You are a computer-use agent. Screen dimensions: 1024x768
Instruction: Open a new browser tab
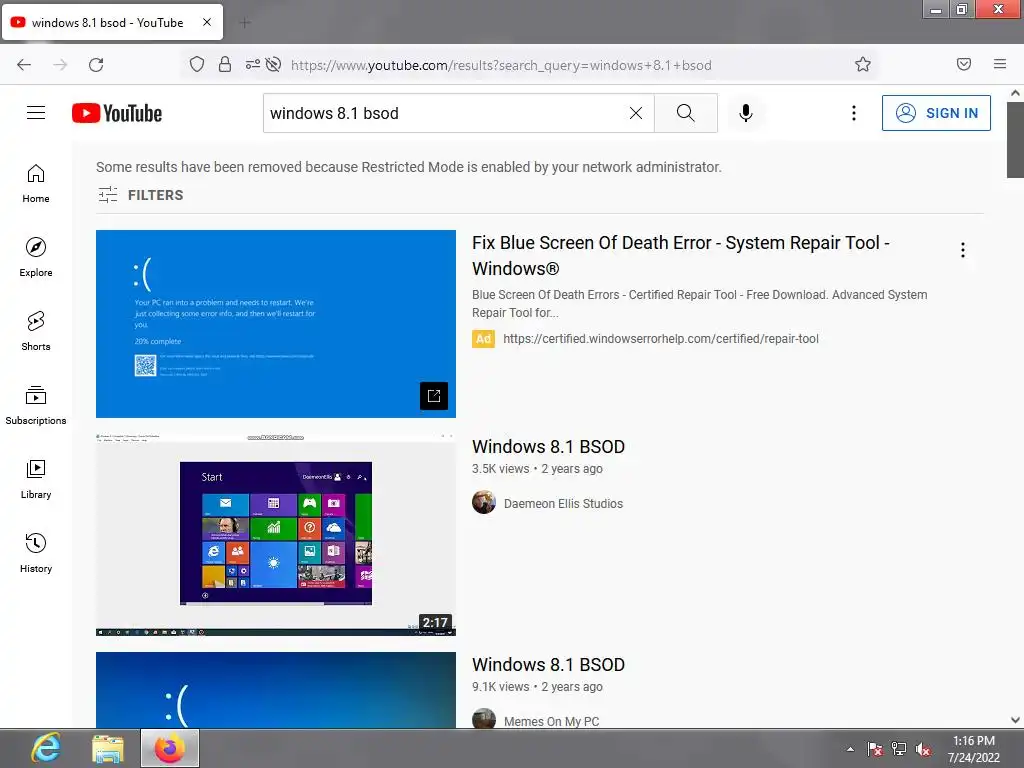point(245,23)
